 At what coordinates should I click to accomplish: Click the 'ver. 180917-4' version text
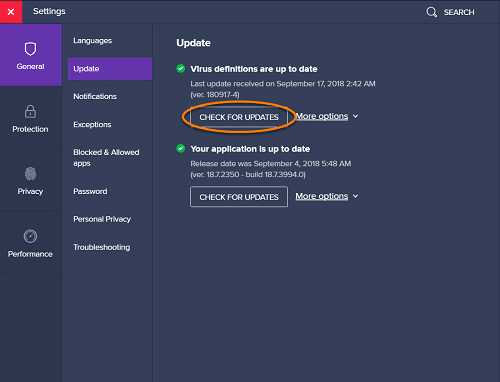(215, 95)
